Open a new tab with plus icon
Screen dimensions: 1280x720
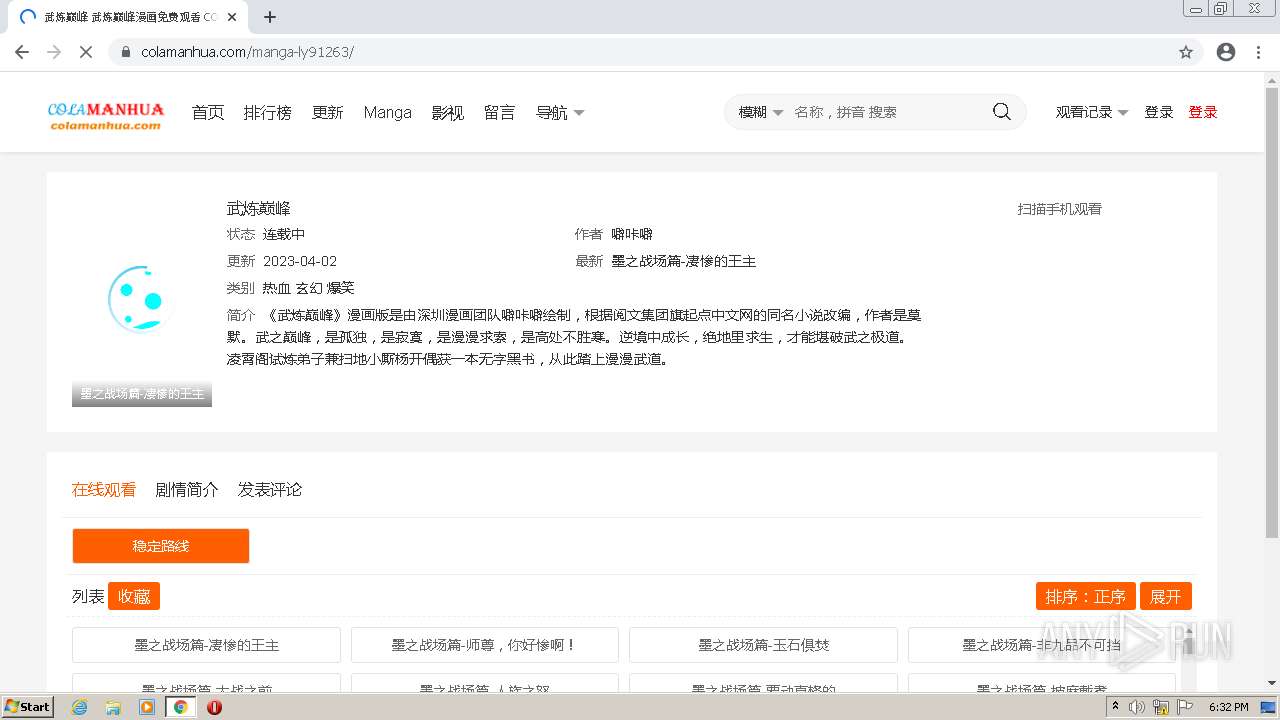tap(270, 17)
